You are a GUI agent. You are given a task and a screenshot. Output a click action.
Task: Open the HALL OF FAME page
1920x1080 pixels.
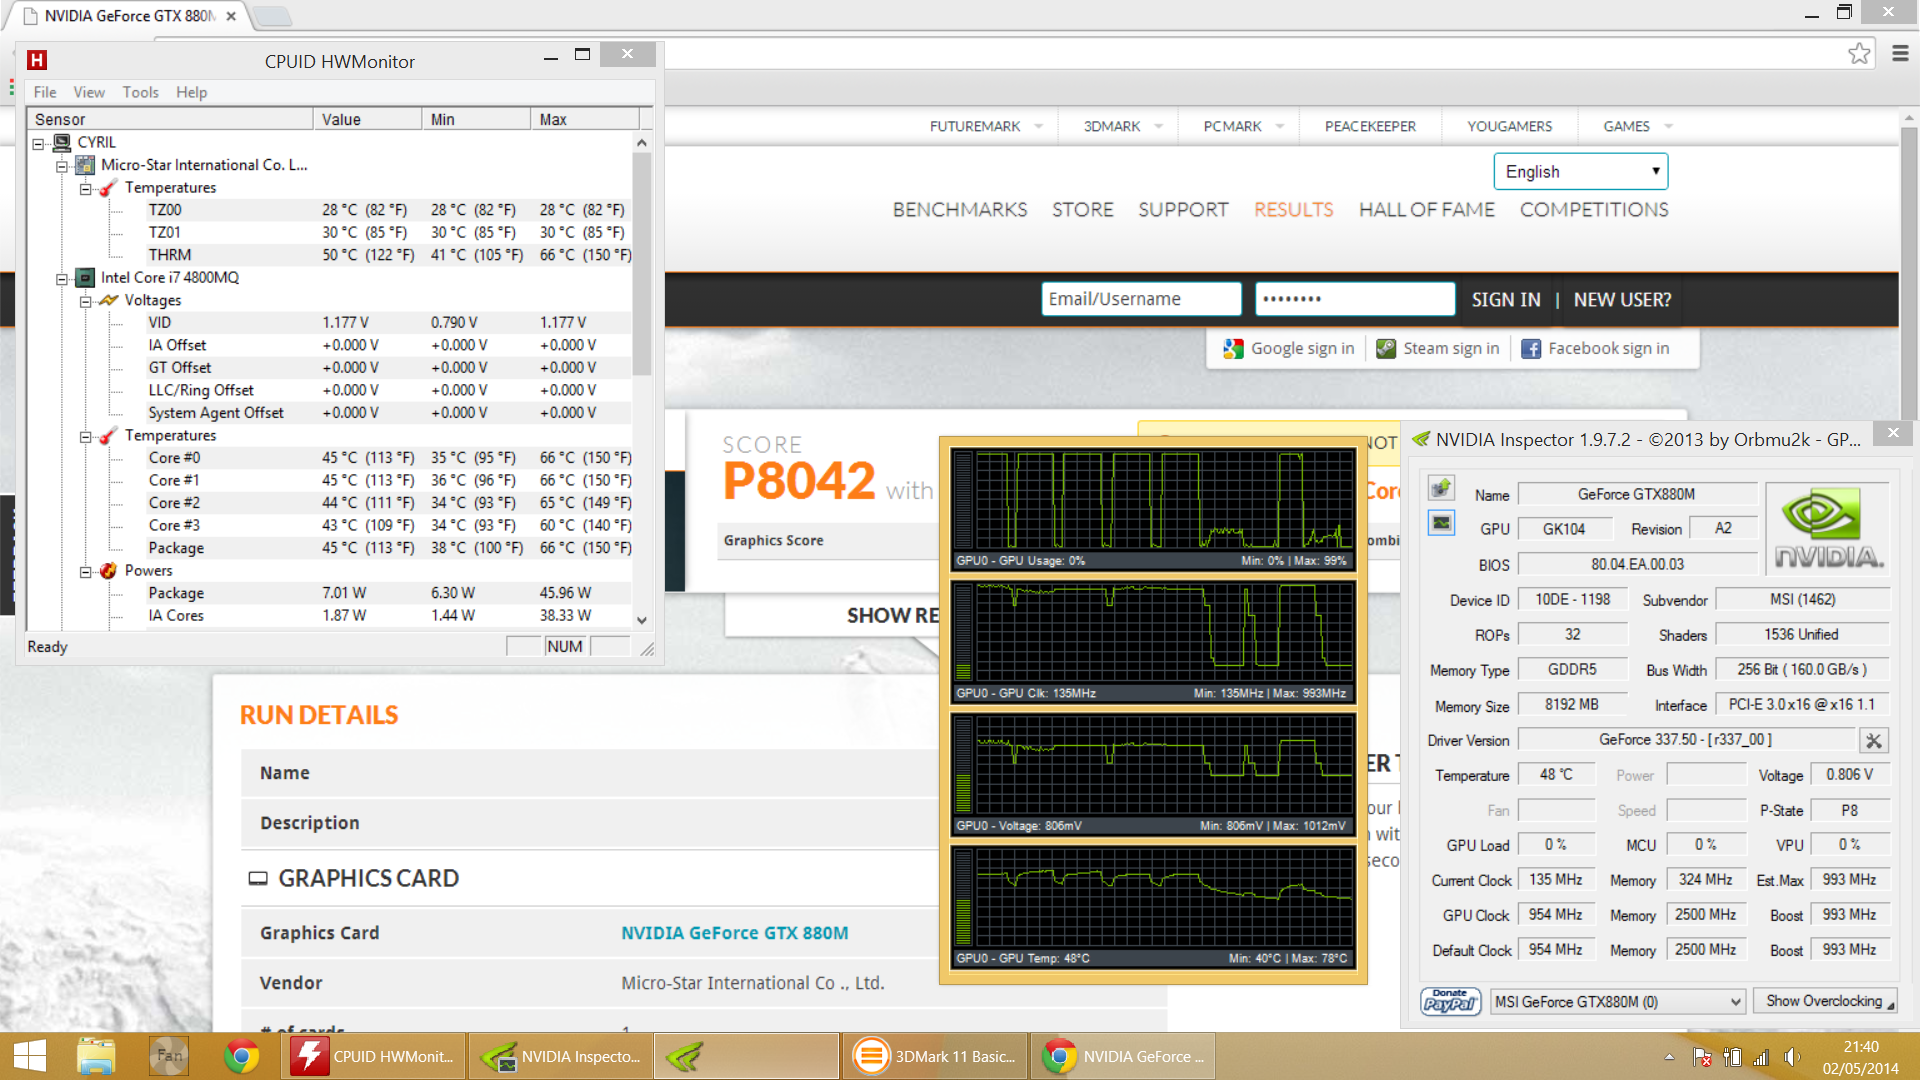click(x=1426, y=210)
